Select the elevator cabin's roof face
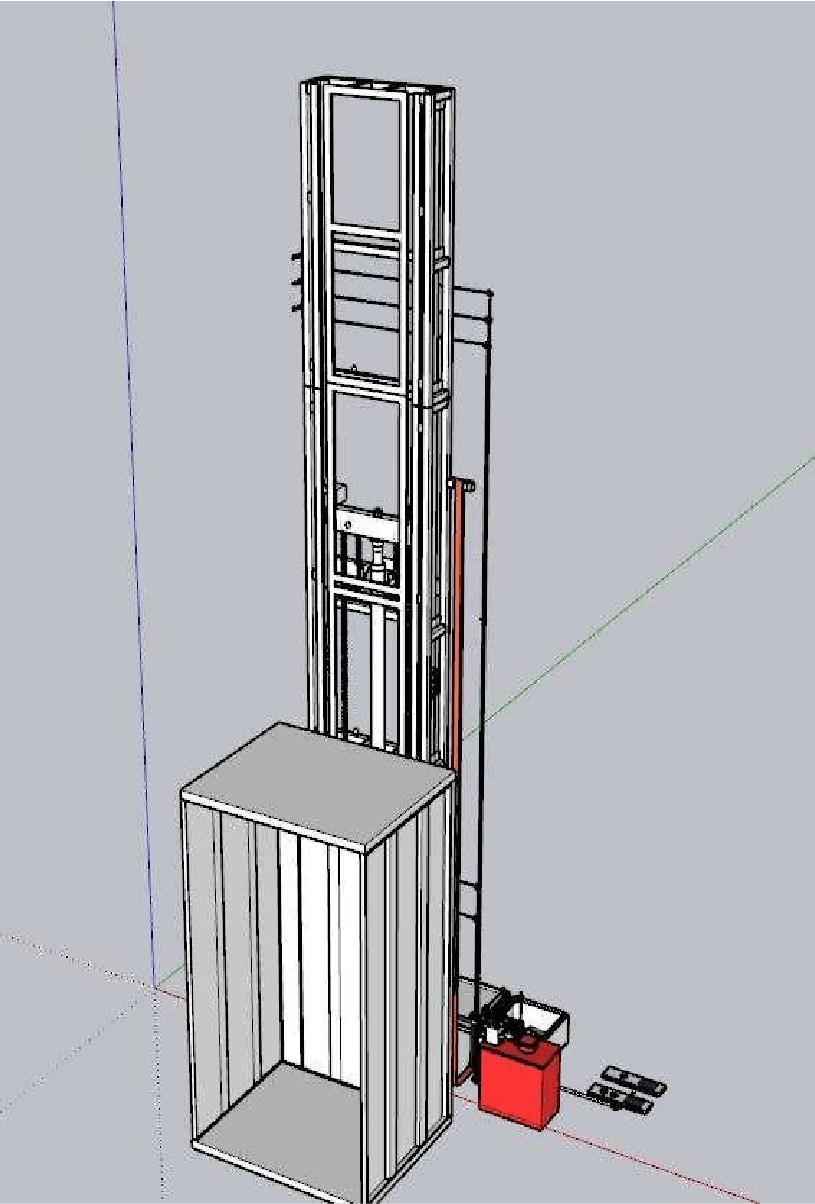This screenshot has width=815, height=1204. coord(315,782)
